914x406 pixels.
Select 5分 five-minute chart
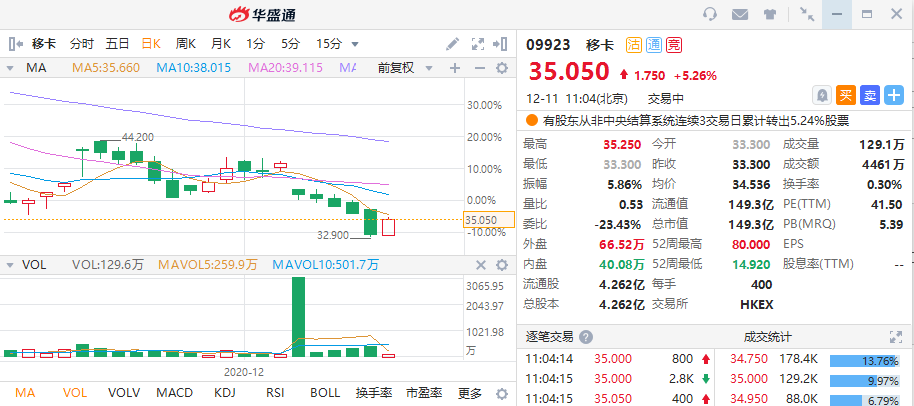click(x=290, y=44)
